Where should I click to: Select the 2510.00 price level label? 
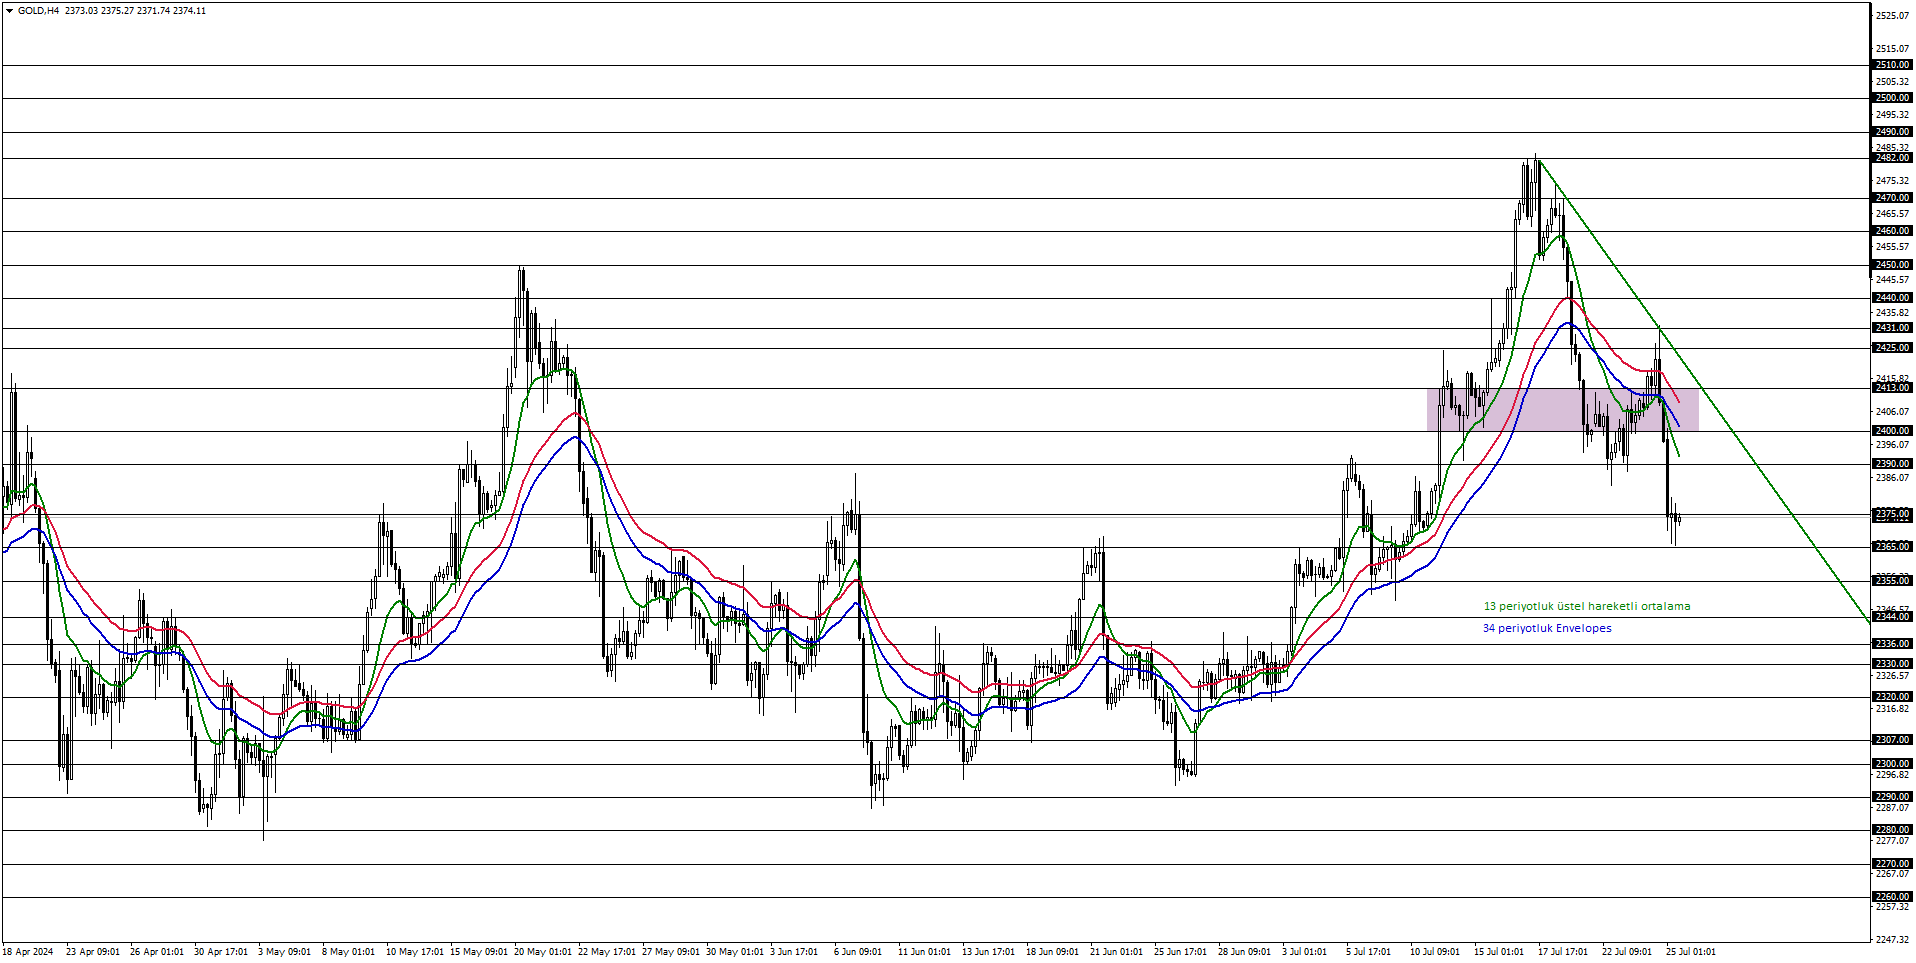pos(1892,65)
